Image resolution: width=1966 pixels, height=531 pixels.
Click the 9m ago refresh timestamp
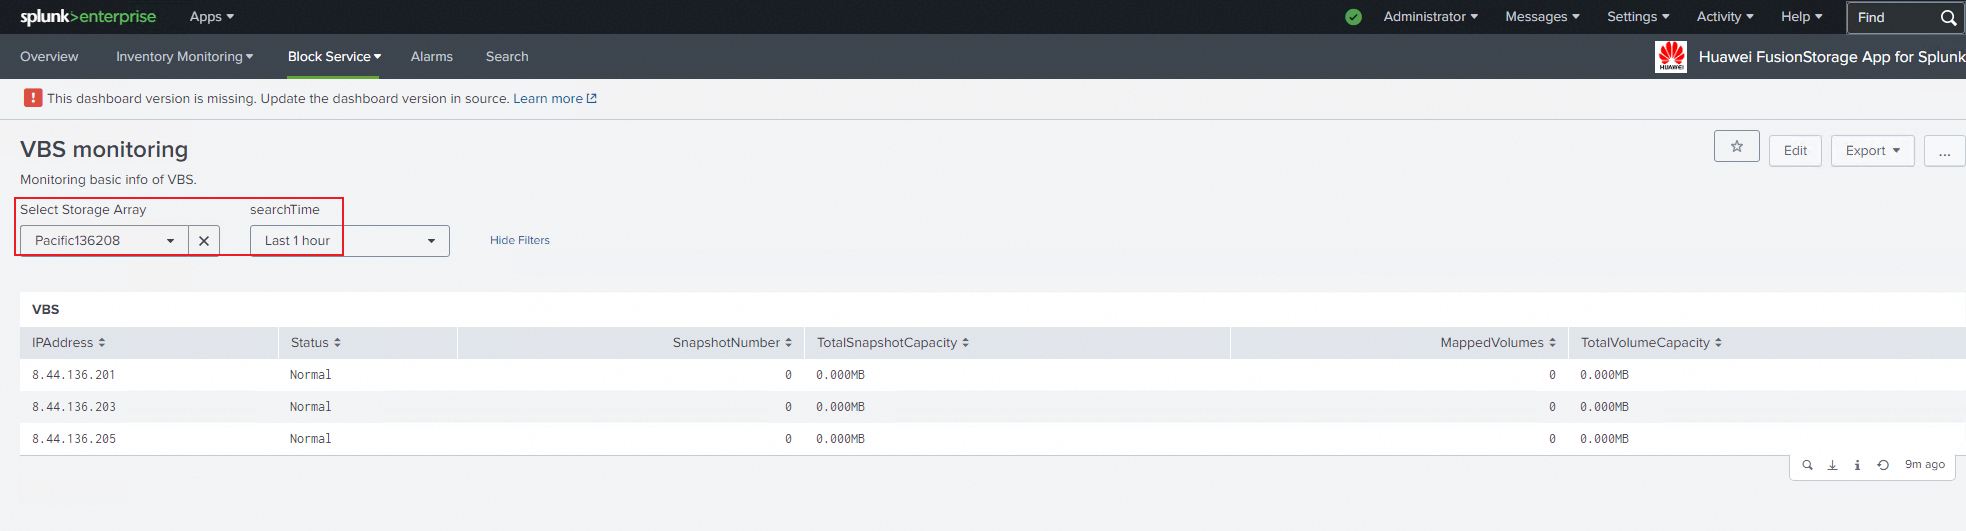(1925, 465)
